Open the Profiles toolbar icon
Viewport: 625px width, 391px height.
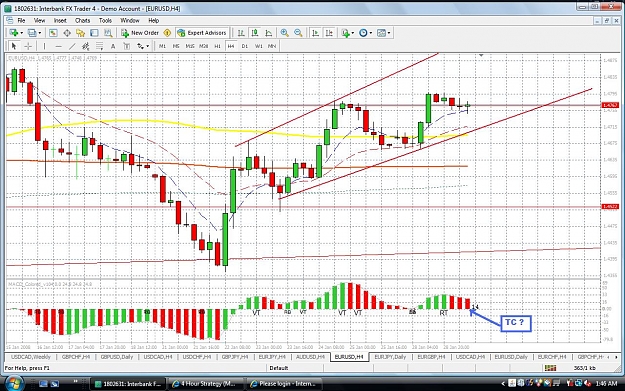[32, 33]
